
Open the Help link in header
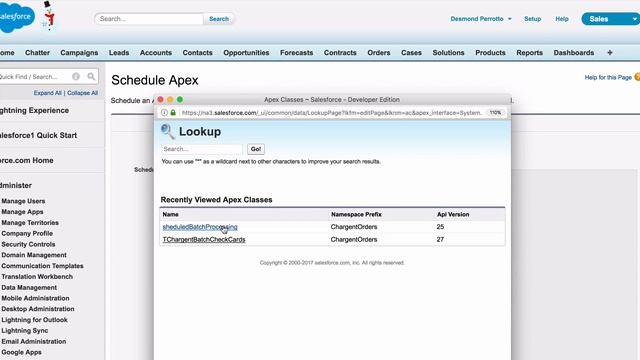pyautogui.click(x=562, y=19)
